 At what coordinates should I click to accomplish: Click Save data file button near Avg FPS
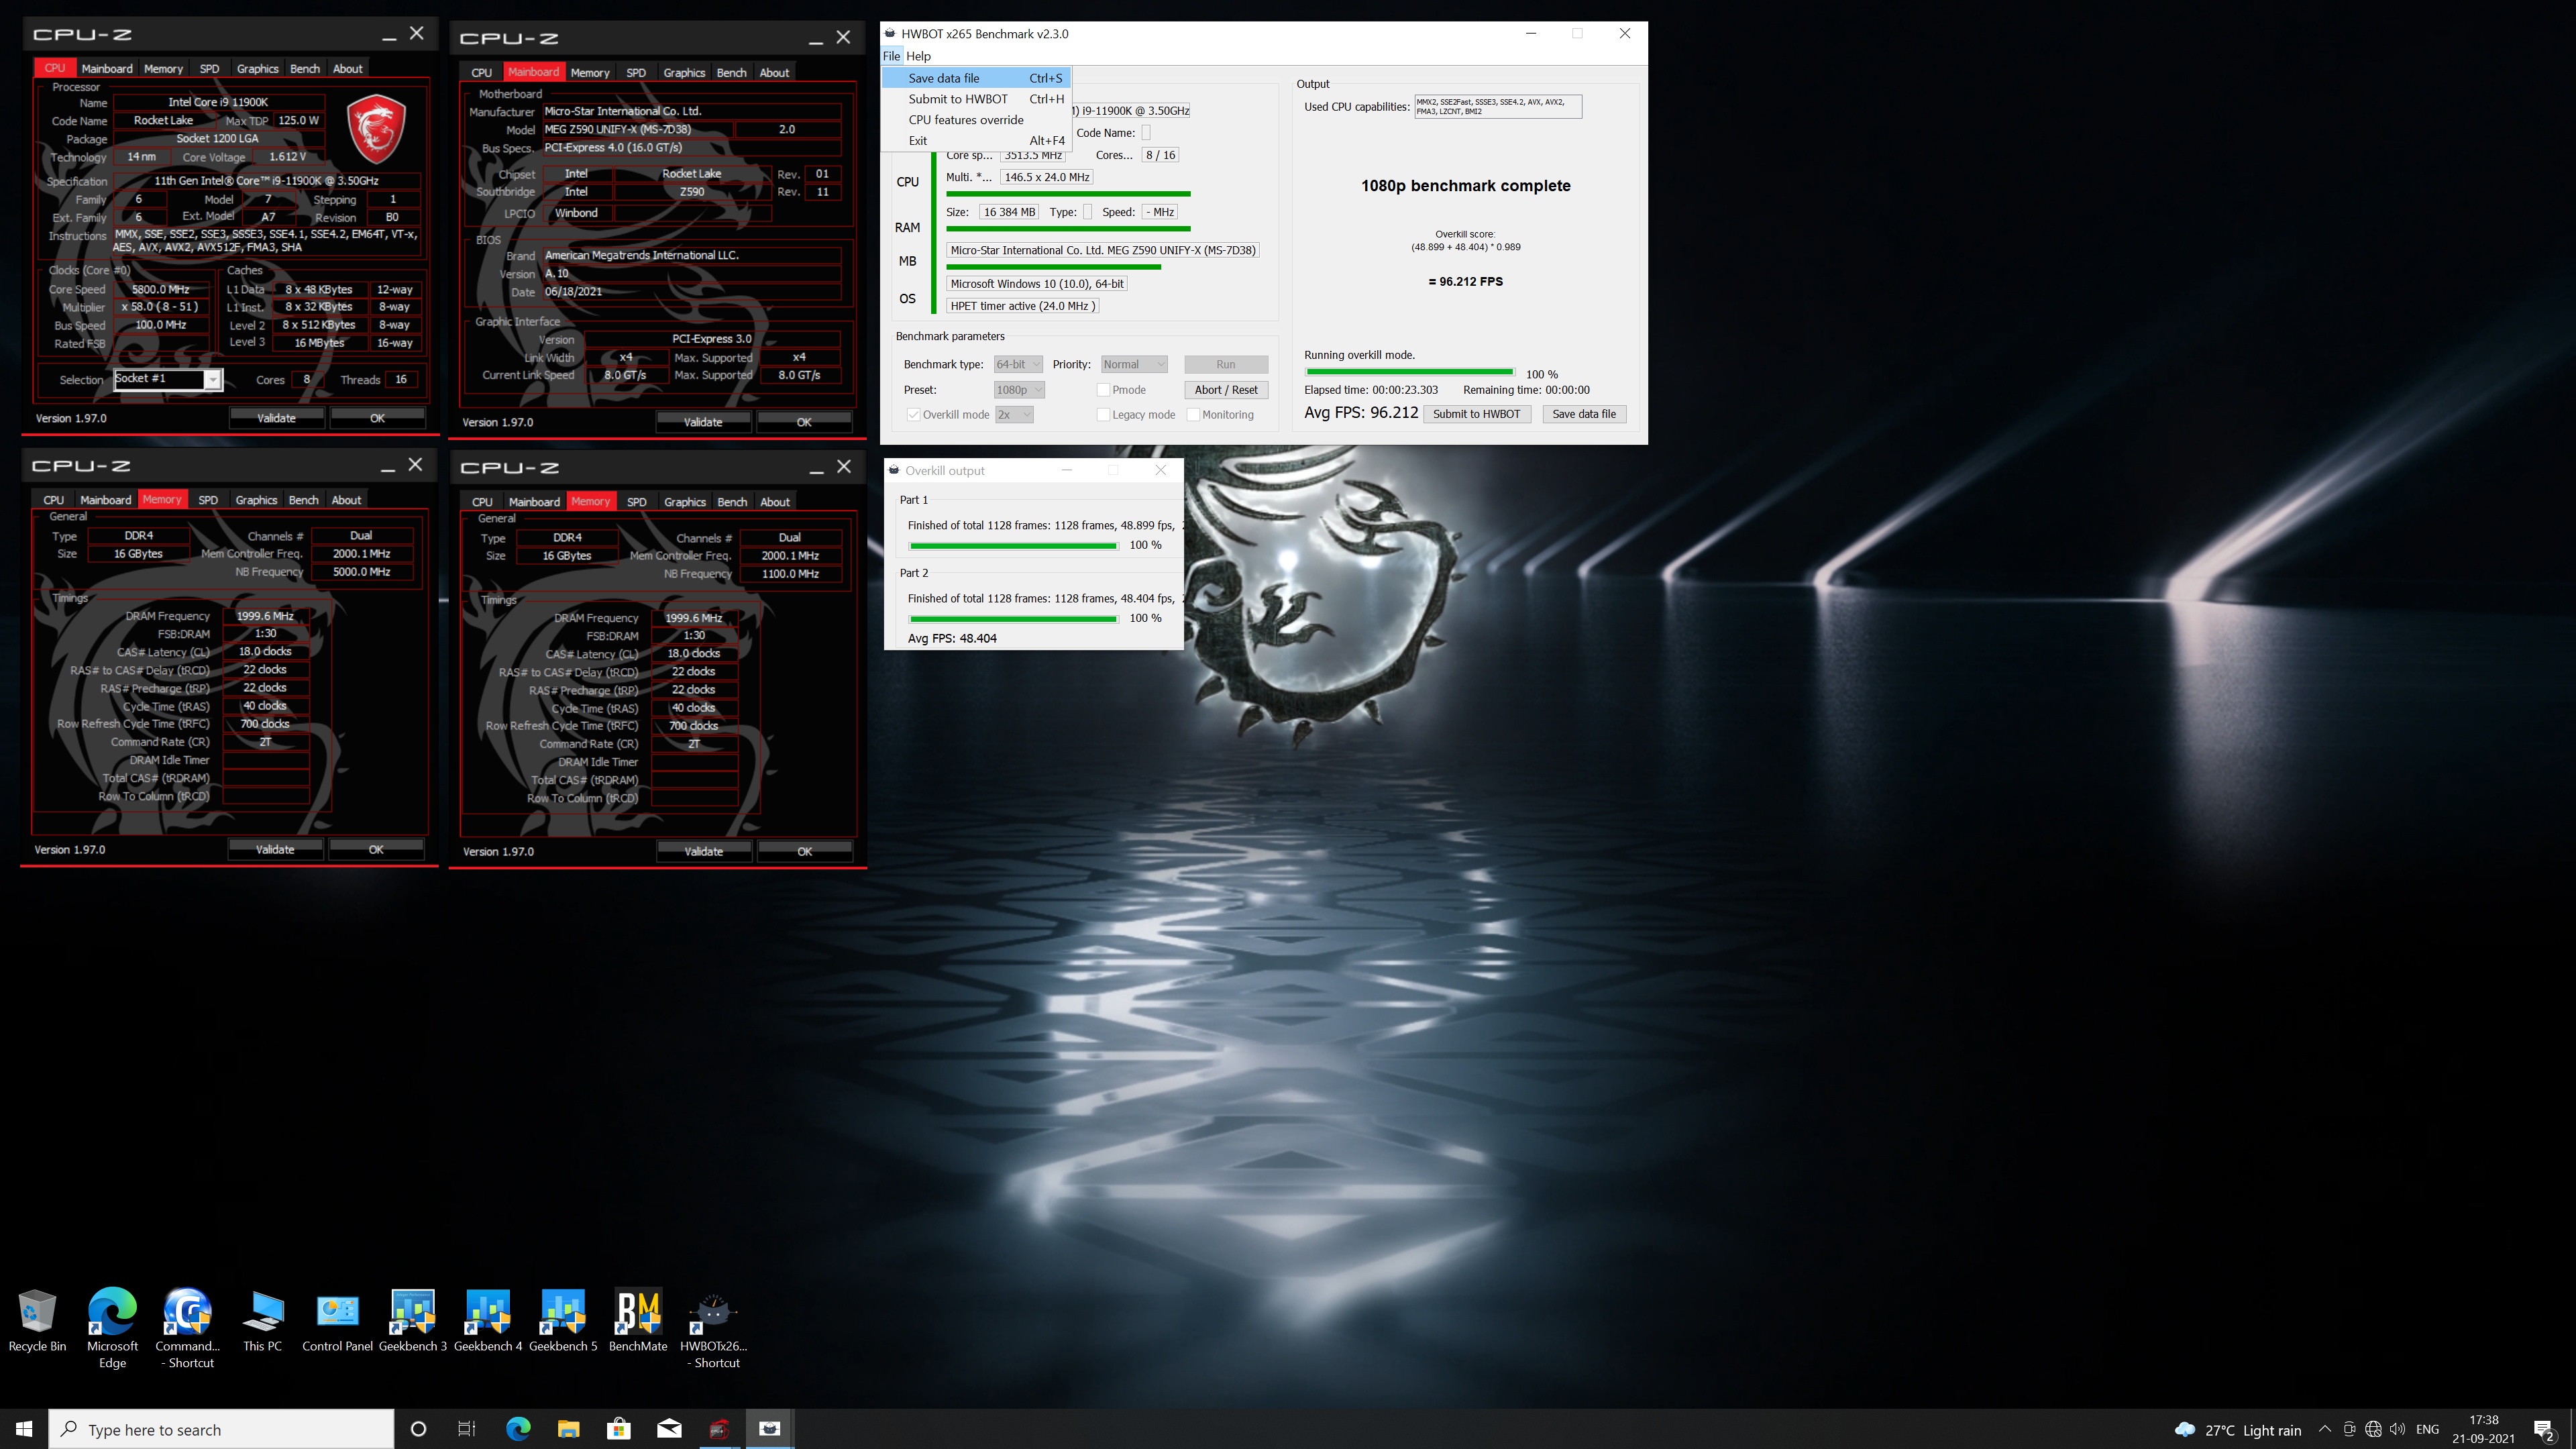(1584, 414)
